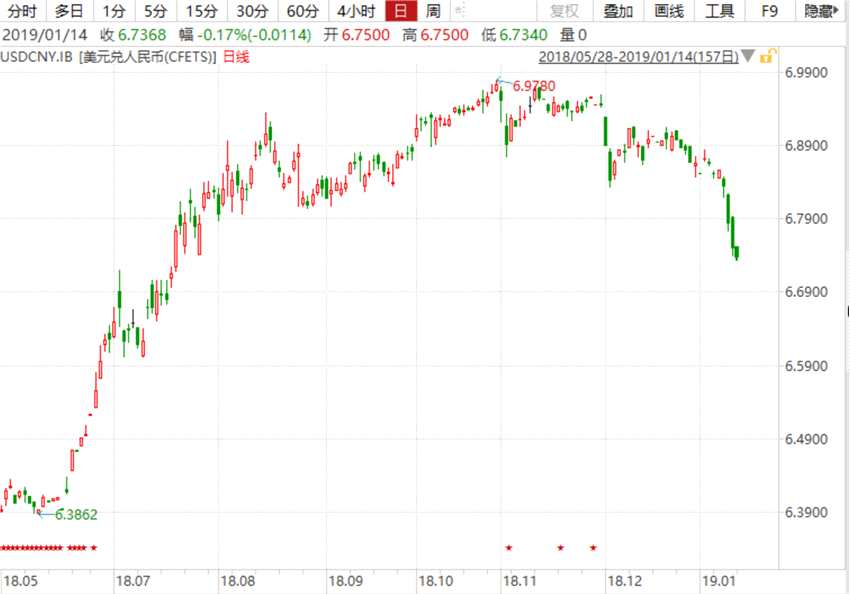This screenshot has height=594, width=850.
Task: Open the date range 2018/05/28-2019/01/14 link
Action: [638, 57]
